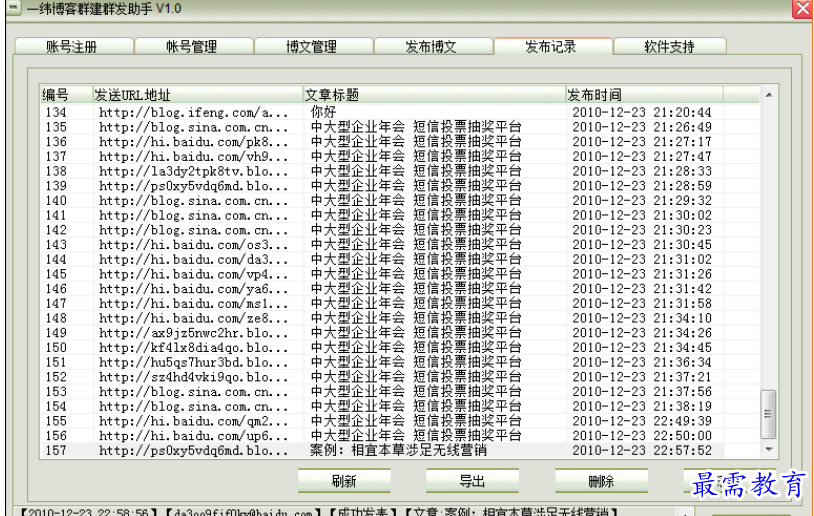This screenshot has height=516, width=814.
Task: Sort list by 文章标题 column header
Action: pos(432,95)
